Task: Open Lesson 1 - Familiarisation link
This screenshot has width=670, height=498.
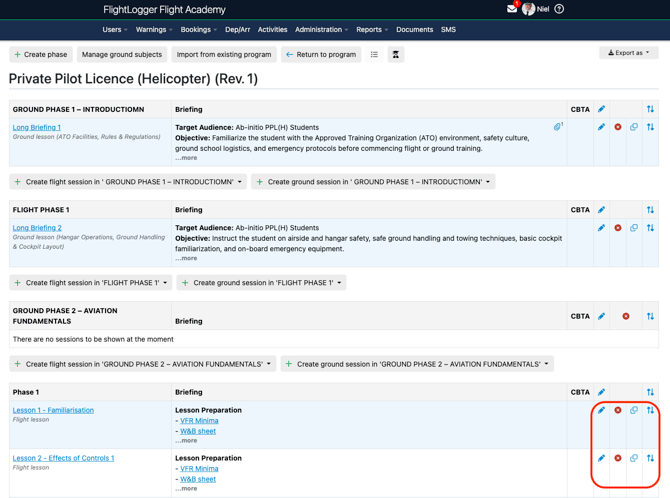Action: pos(53,410)
